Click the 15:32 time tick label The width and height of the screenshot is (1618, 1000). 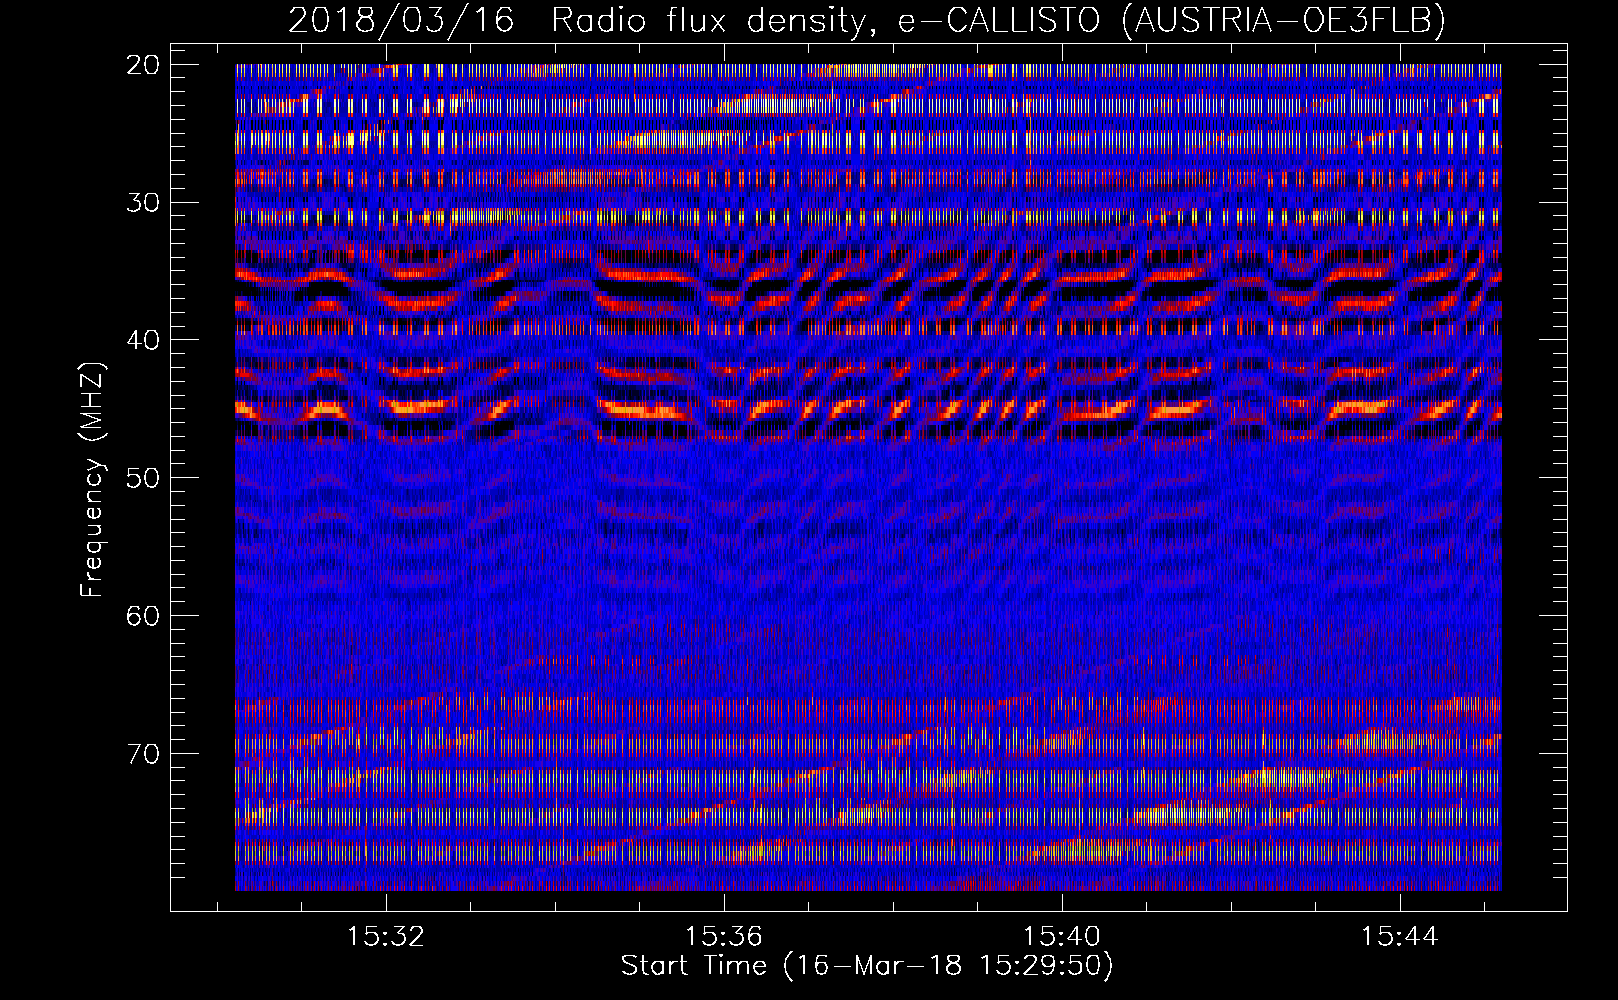click(x=386, y=937)
